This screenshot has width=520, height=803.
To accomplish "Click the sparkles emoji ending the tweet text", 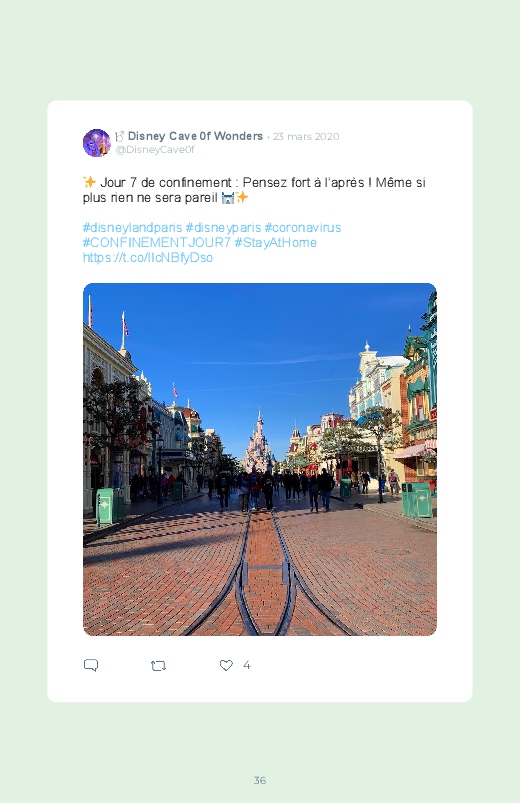I will click(x=241, y=198).
